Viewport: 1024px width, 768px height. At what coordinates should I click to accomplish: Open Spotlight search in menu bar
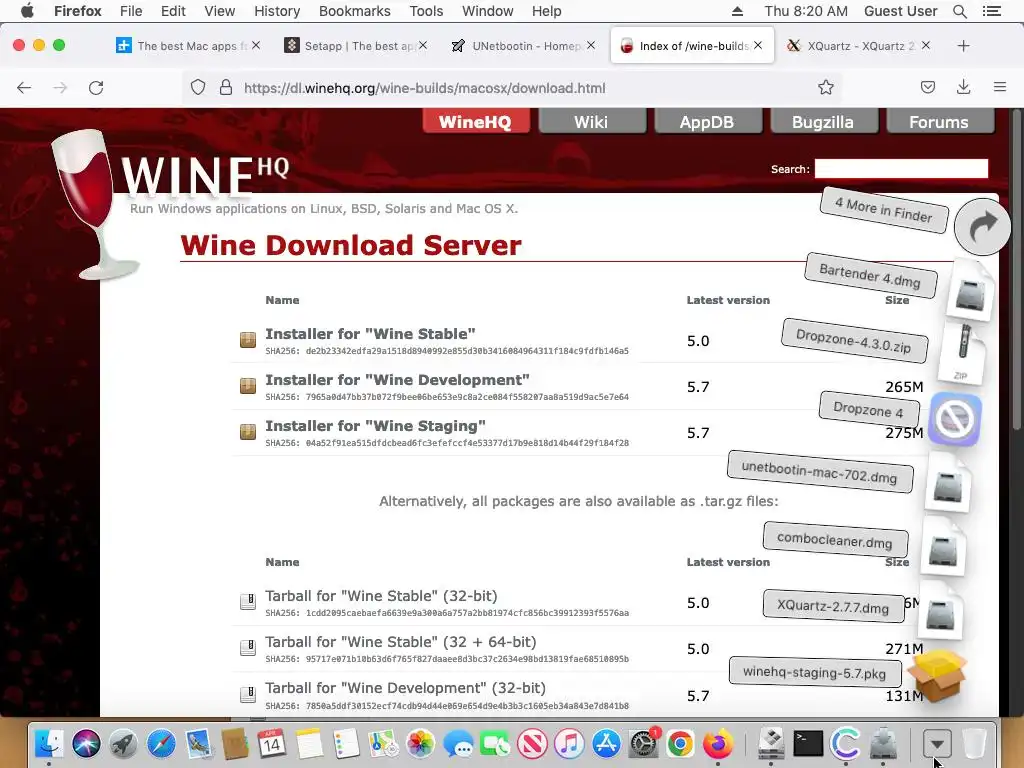[x=959, y=11]
